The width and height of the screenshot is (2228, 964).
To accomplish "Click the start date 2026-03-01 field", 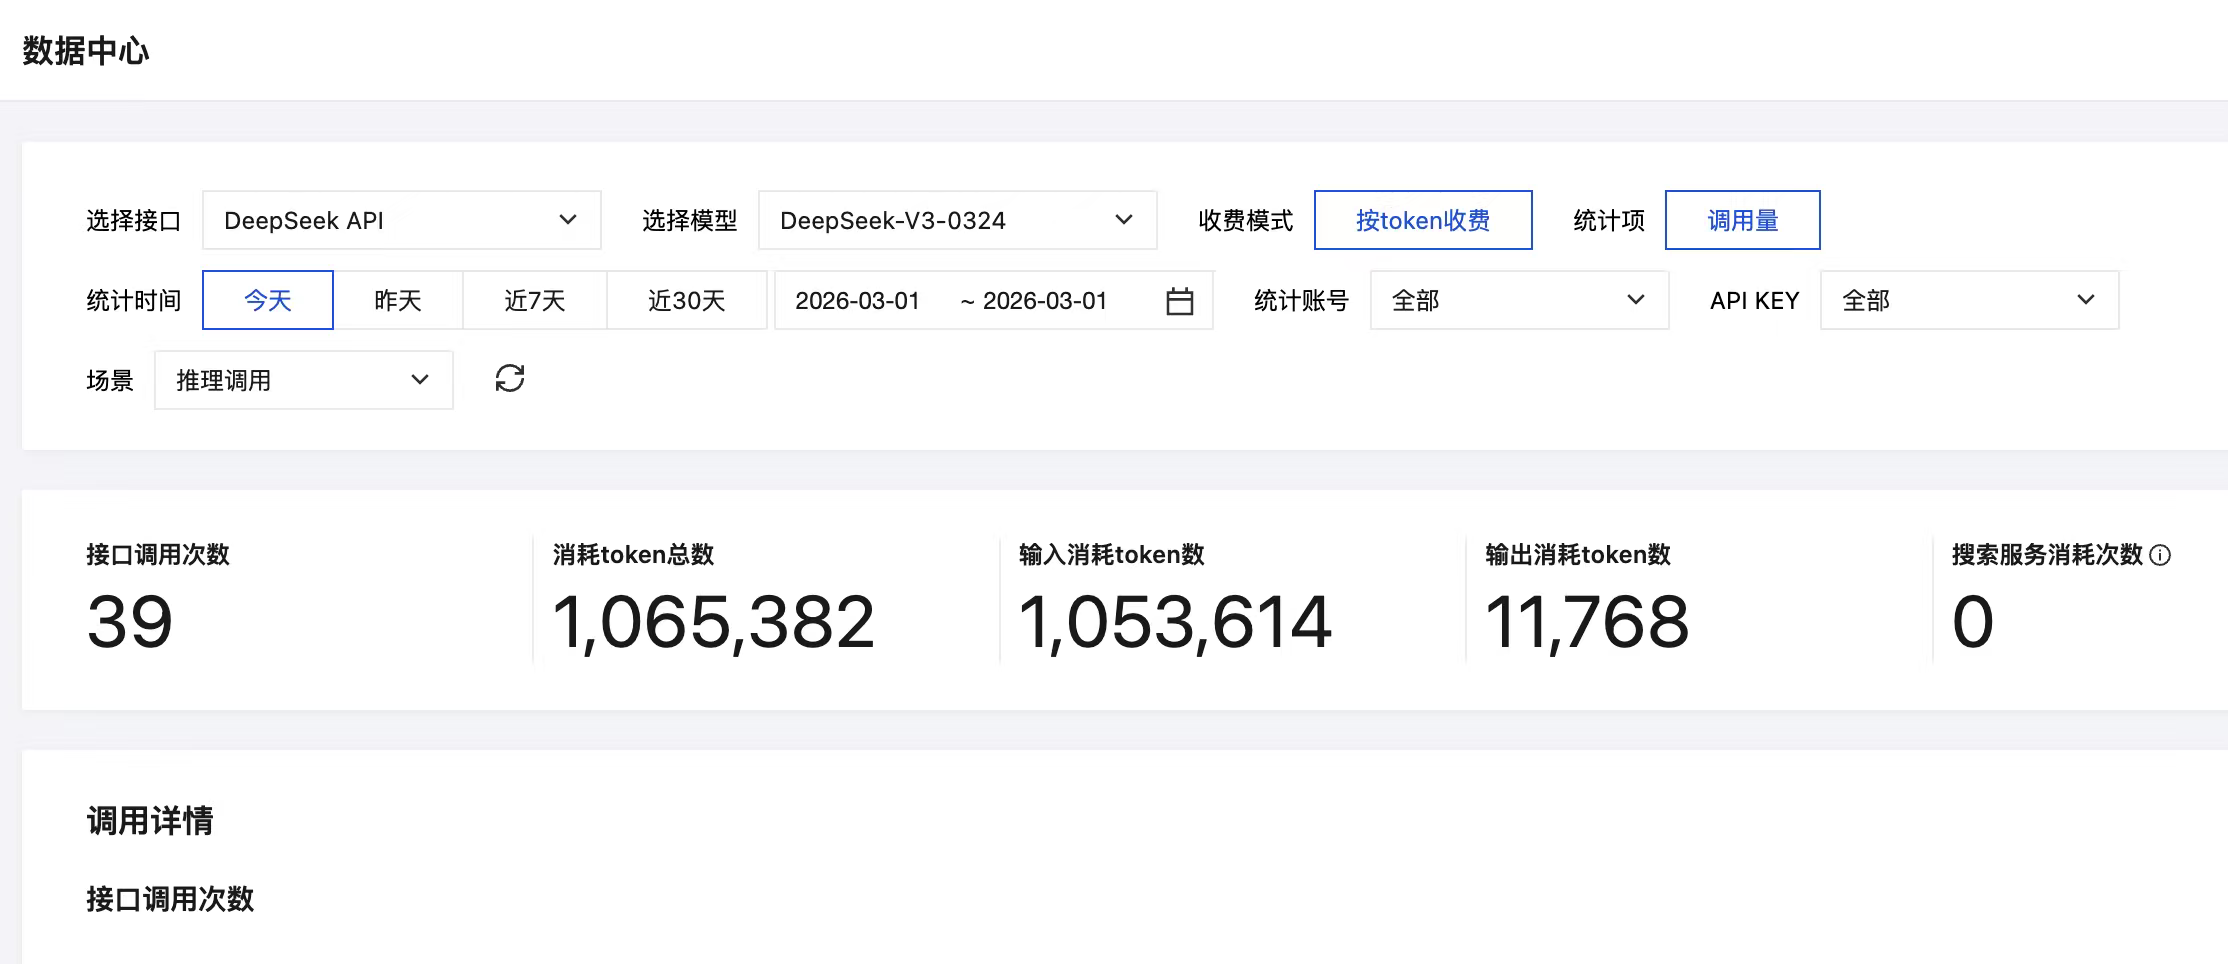I will [857, 301].
